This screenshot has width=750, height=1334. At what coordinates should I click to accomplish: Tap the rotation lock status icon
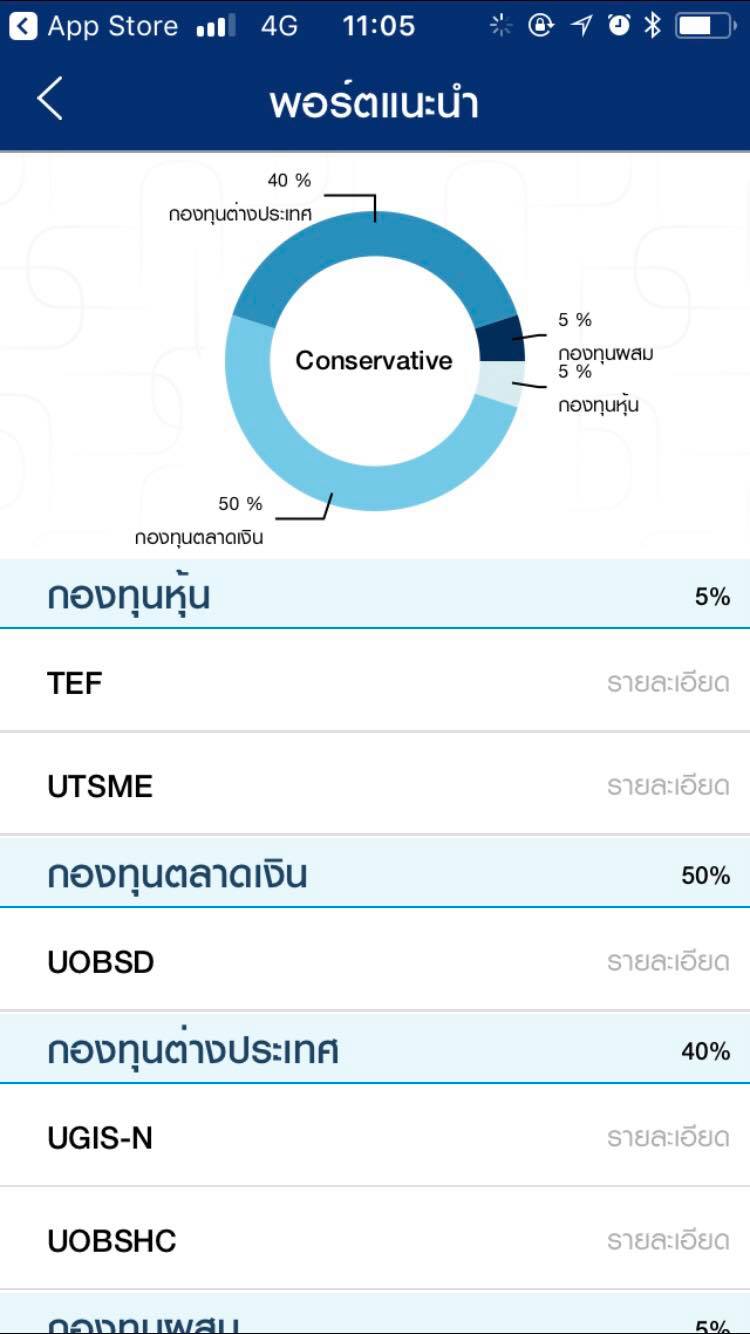point(541,26)
